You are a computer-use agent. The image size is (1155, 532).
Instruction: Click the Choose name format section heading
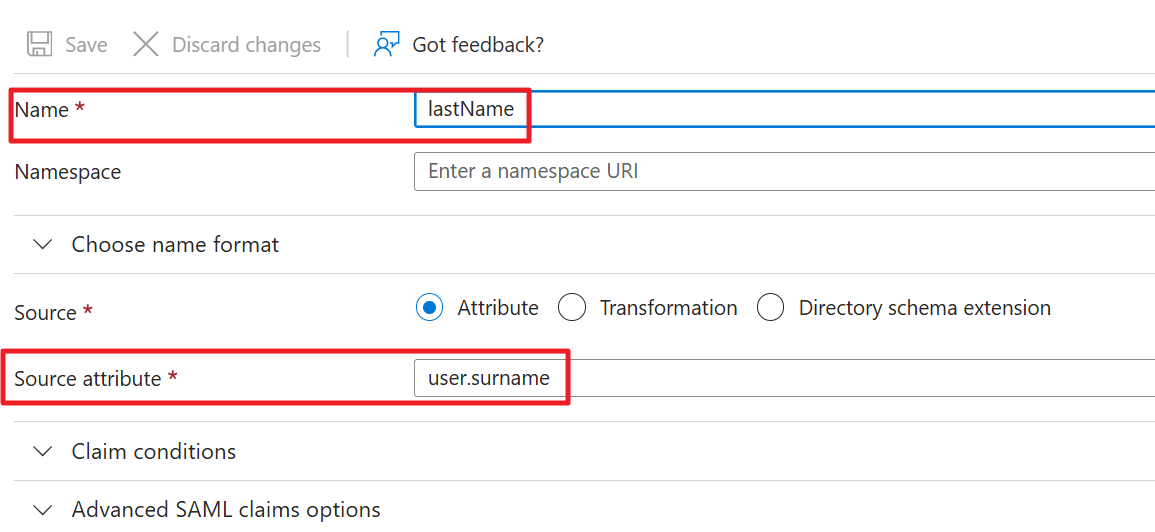(175, 245)
